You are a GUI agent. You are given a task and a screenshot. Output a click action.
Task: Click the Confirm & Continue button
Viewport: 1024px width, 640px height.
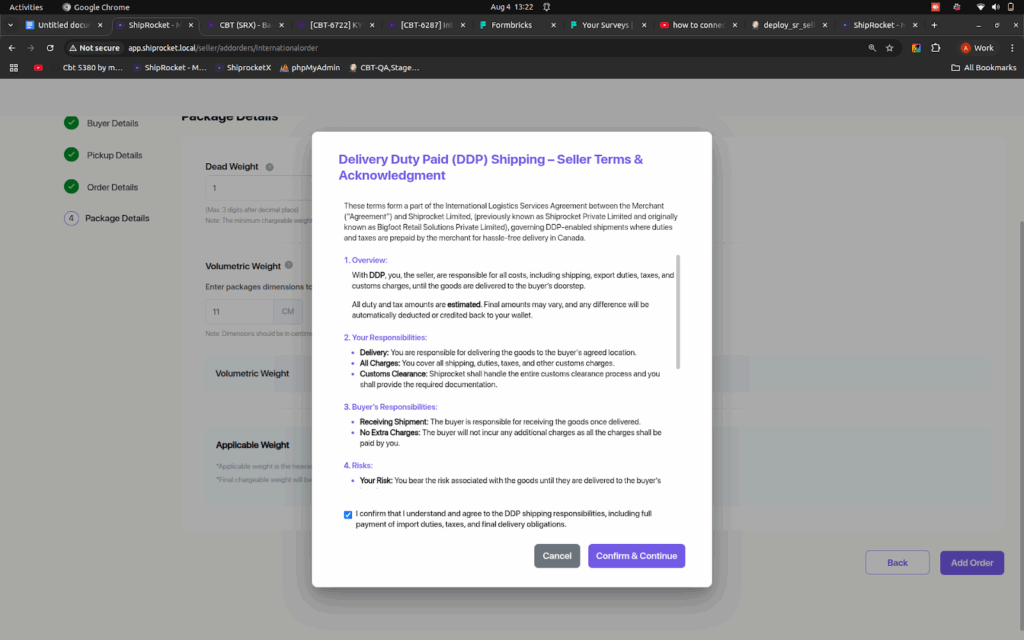[636, 556]
